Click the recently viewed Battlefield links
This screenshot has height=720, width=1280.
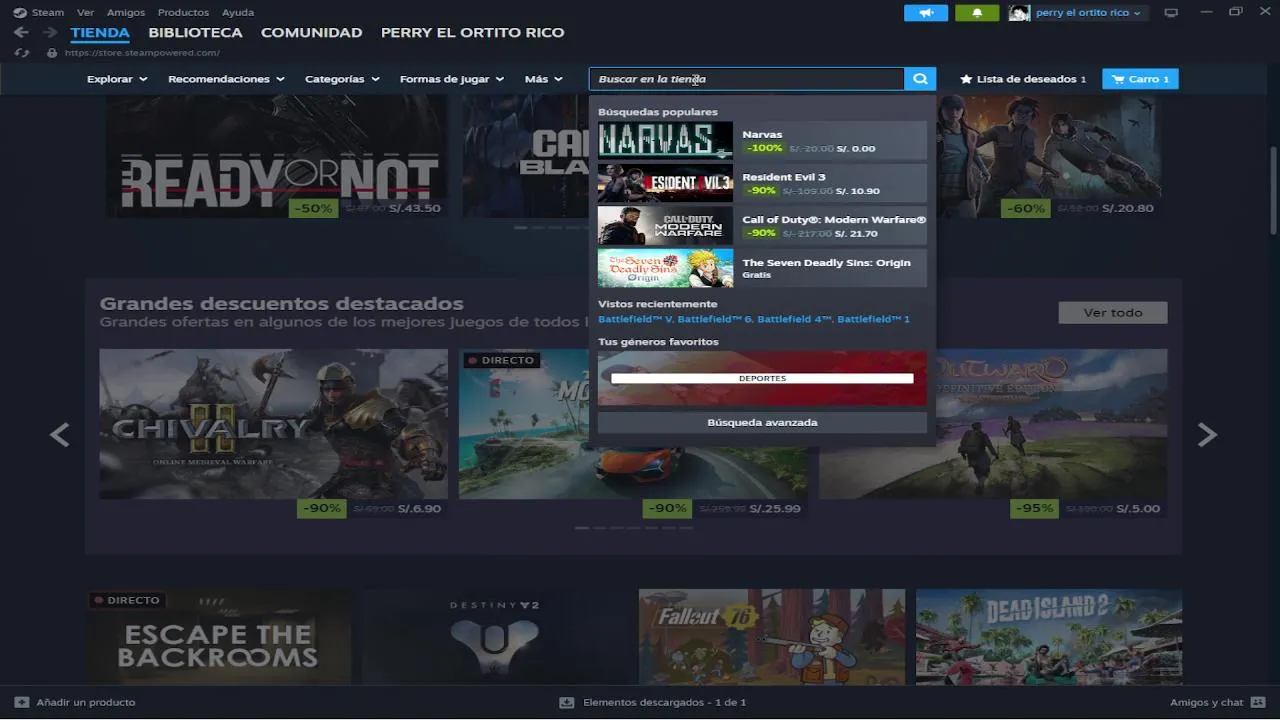[x=754, y=319]
